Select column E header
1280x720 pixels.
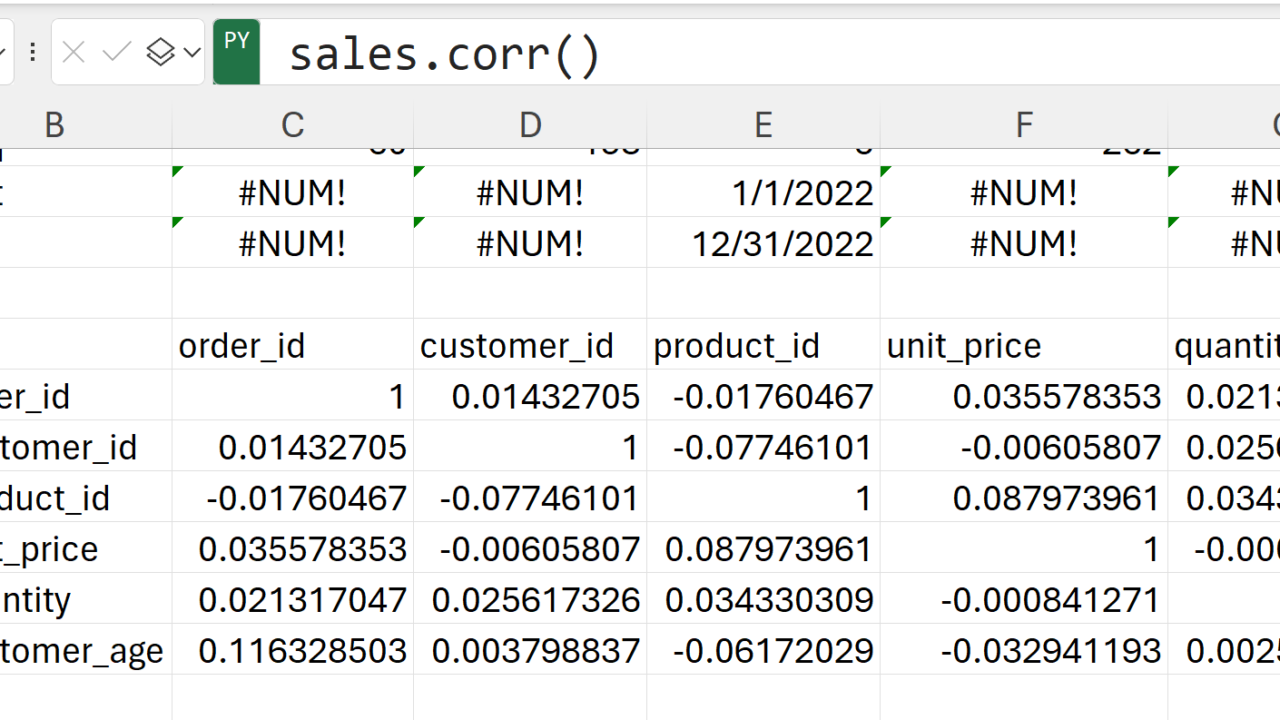763,125
